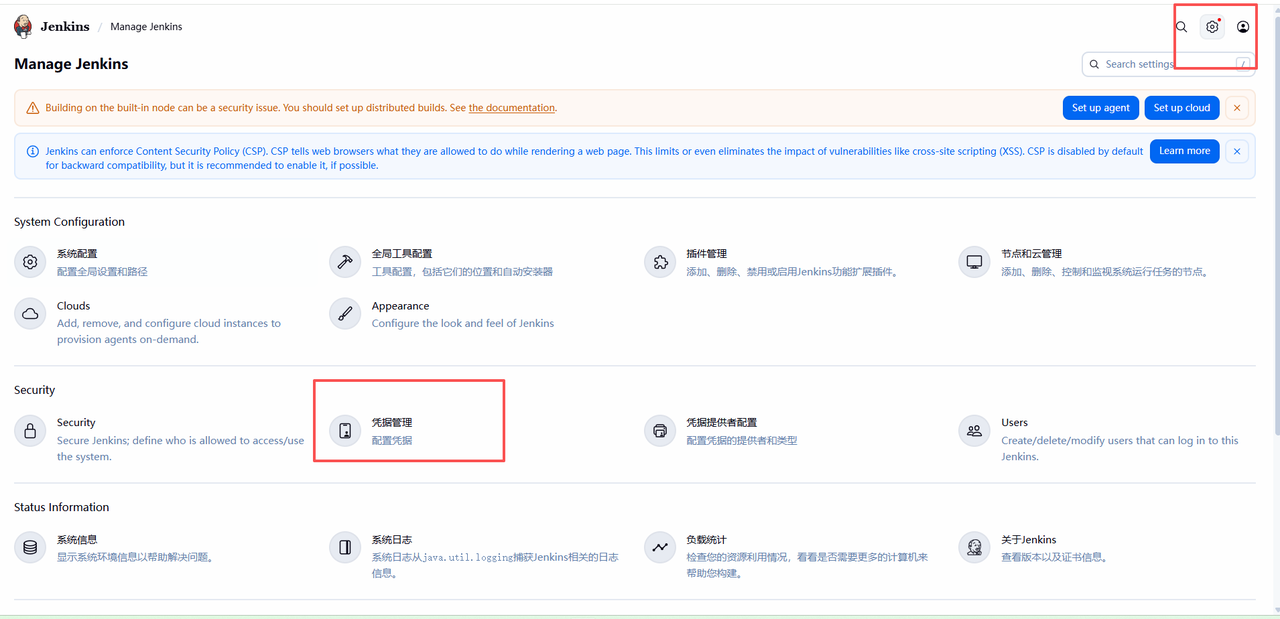Open 全局工具配置 title link

click(x=402, y=254)
